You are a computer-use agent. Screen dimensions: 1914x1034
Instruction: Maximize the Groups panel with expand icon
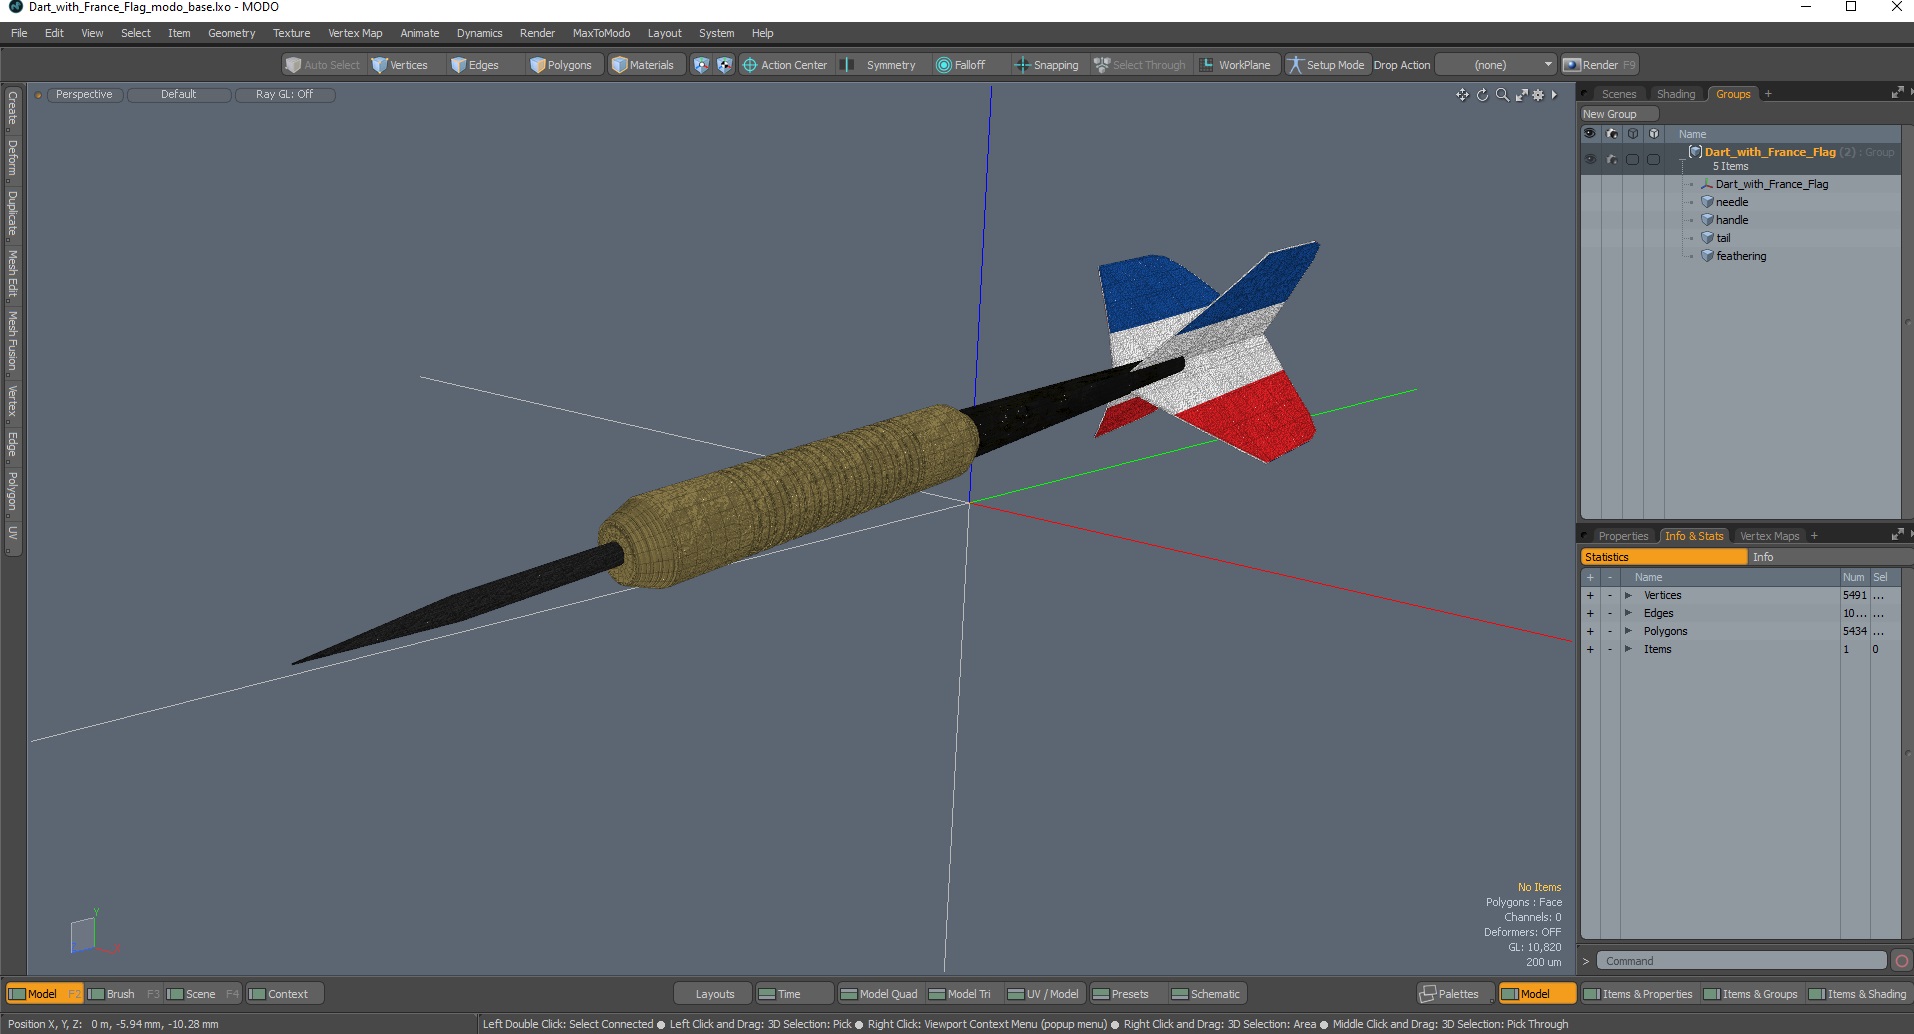click(x=1897, y=93)
